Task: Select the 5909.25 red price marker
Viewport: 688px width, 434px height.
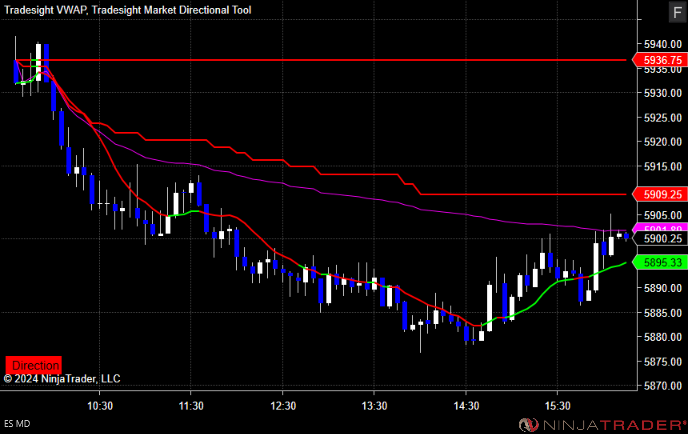Action: click(x=659, y=194)
